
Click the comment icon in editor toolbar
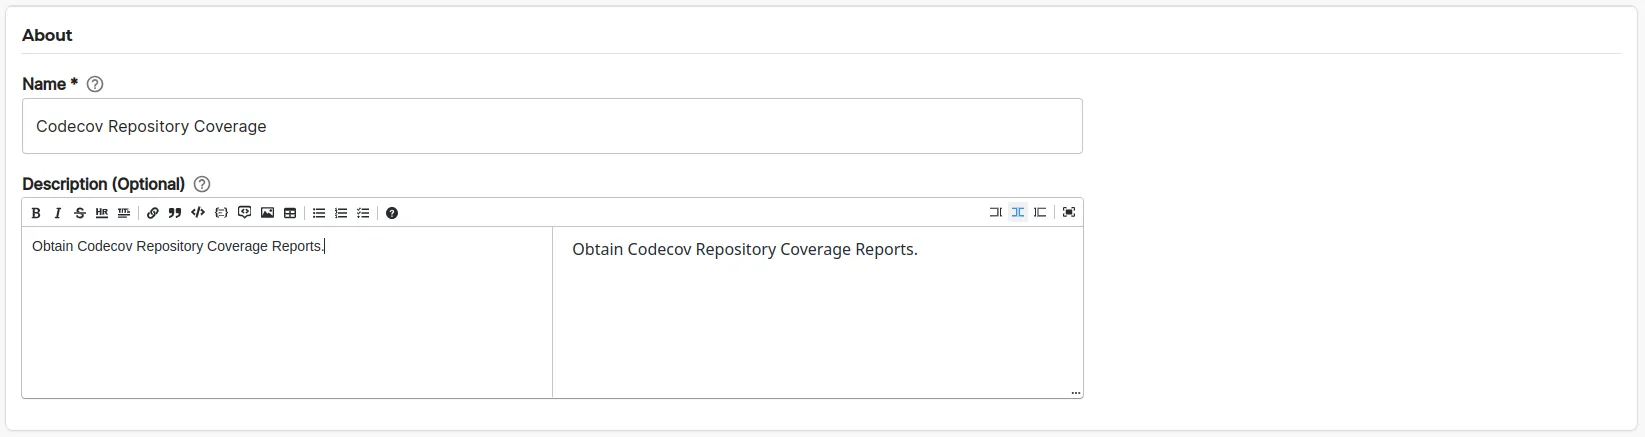point(244,213)
